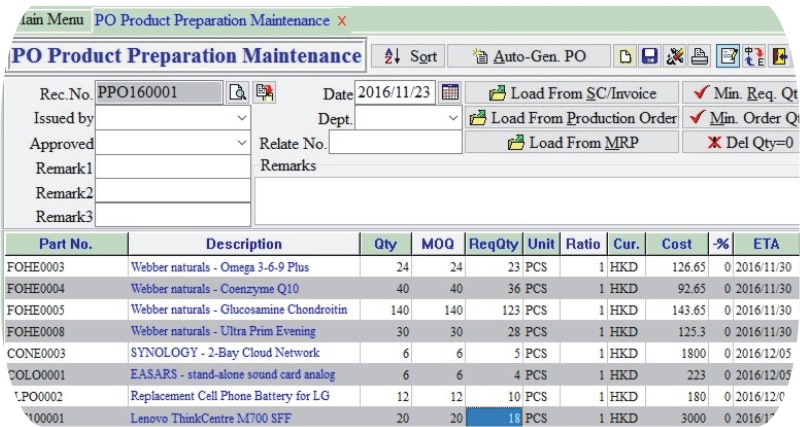Click the ETA column header
The image size is (800, 427).
click(x=766, y=244)
